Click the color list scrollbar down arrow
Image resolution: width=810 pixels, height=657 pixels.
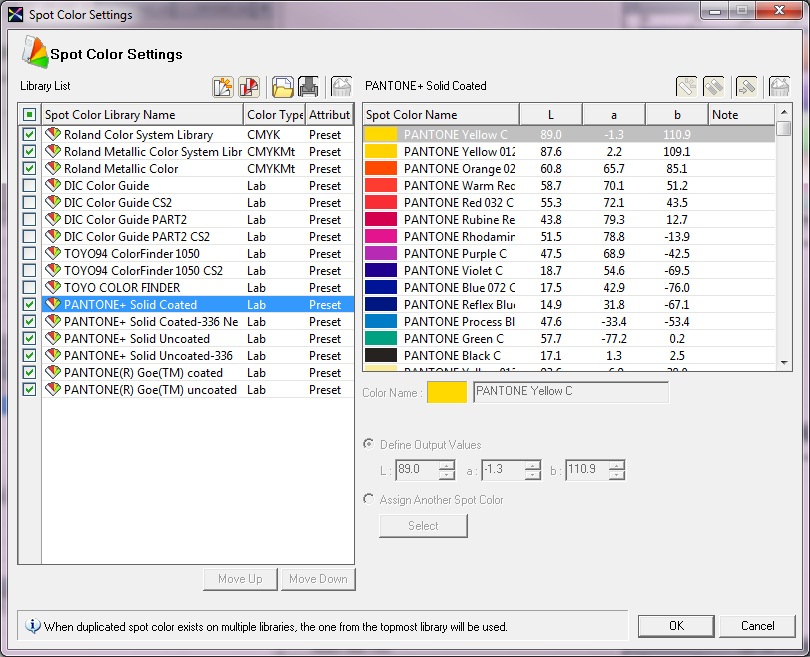click(x=784, y=363)
